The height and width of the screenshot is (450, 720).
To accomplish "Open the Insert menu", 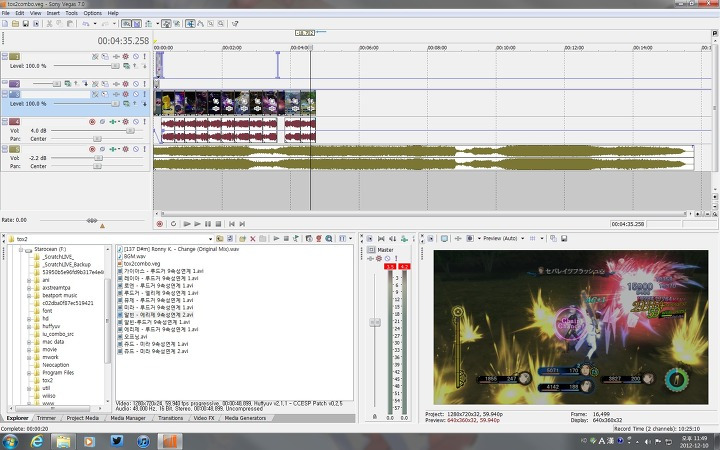I will click(53, 13).
